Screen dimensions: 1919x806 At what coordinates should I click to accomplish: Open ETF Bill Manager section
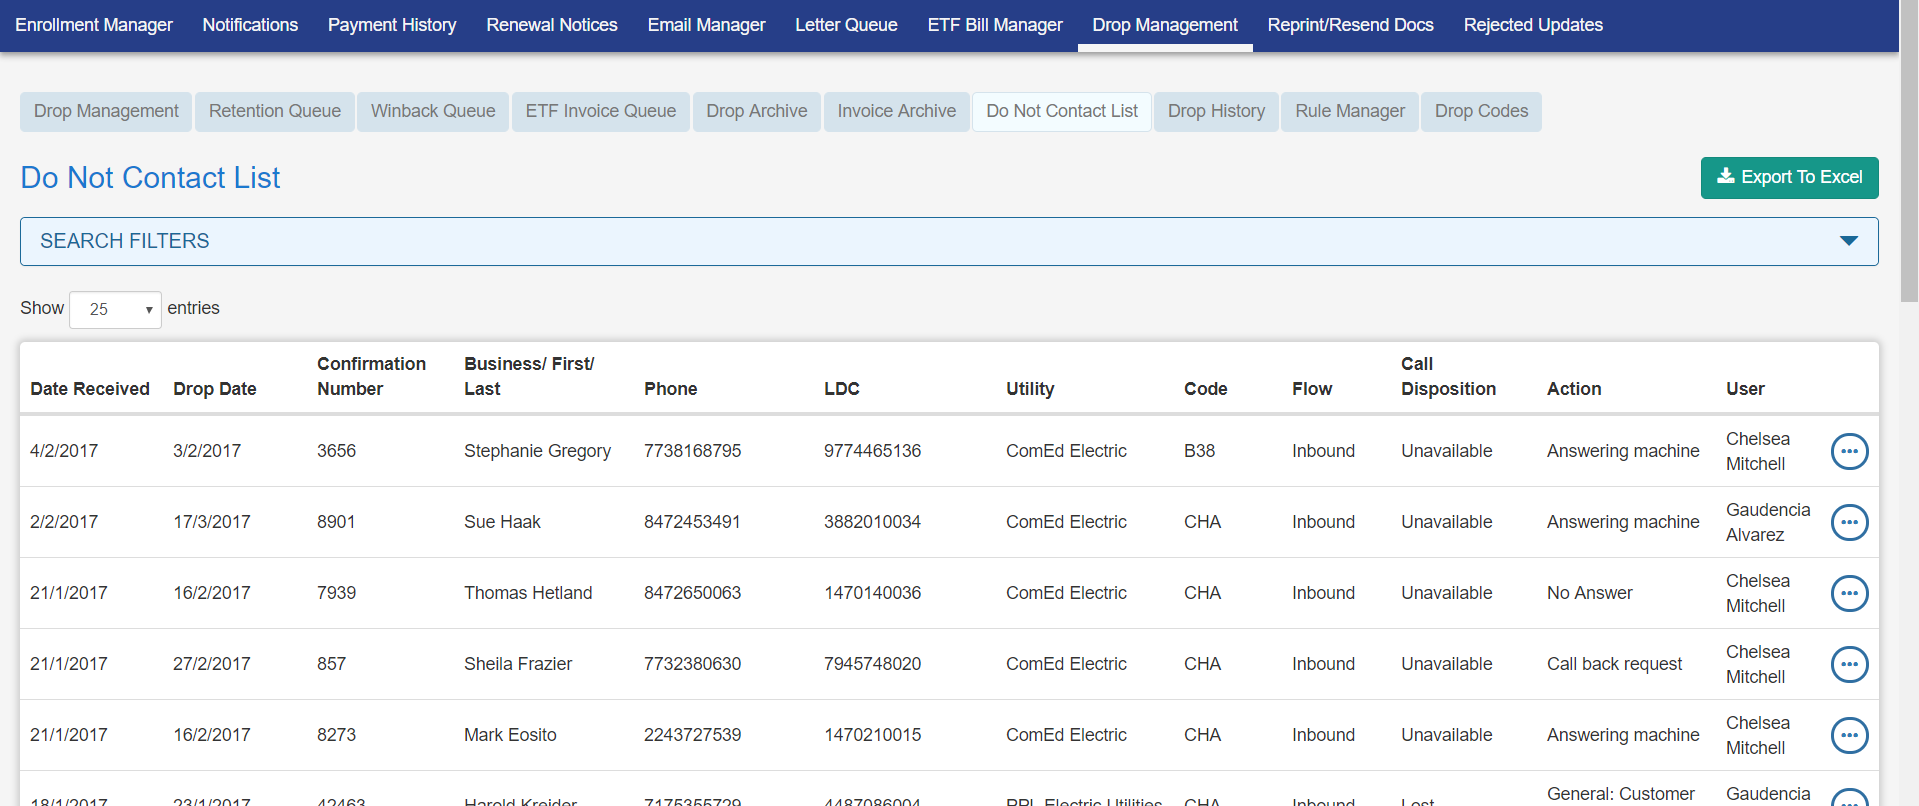pyautogui.click(x=995, y=25)
